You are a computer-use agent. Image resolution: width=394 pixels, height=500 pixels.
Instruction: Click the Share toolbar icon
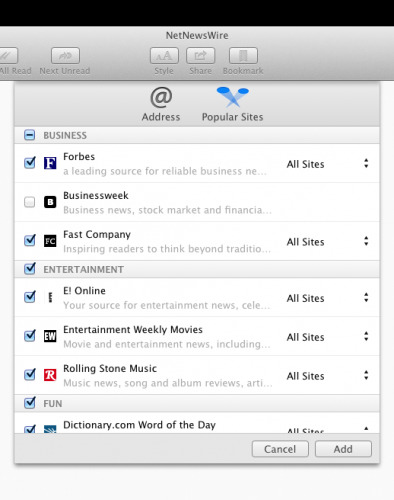click(x=200, y=56)
